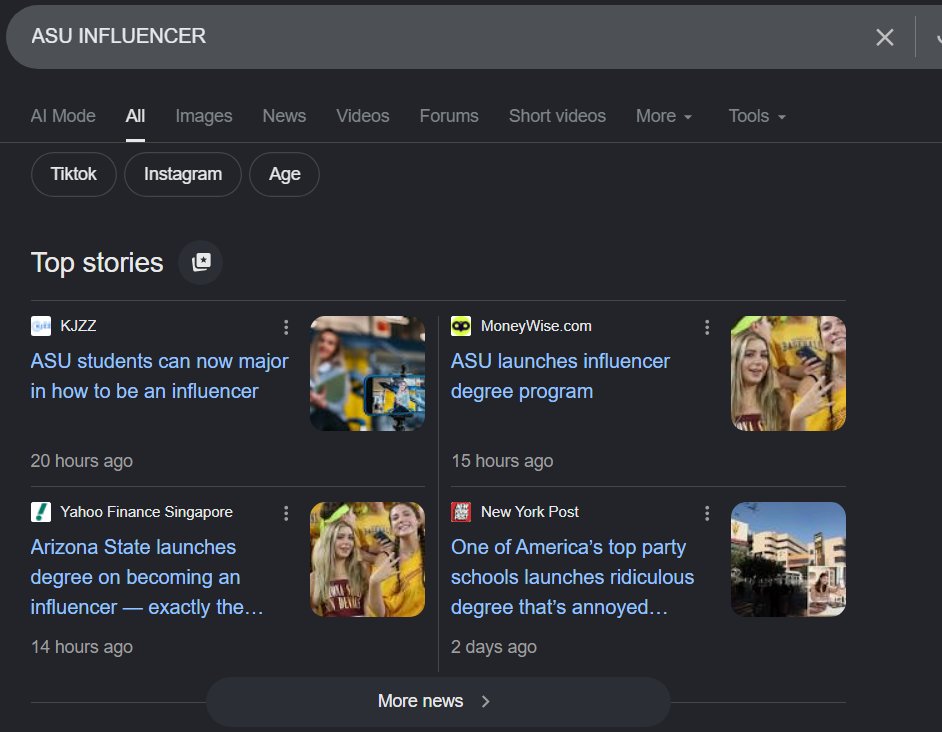The height and width of the screenshot is (732, 942).
Task: Click the New York Post favicon
Action: (x=461, y=512)
